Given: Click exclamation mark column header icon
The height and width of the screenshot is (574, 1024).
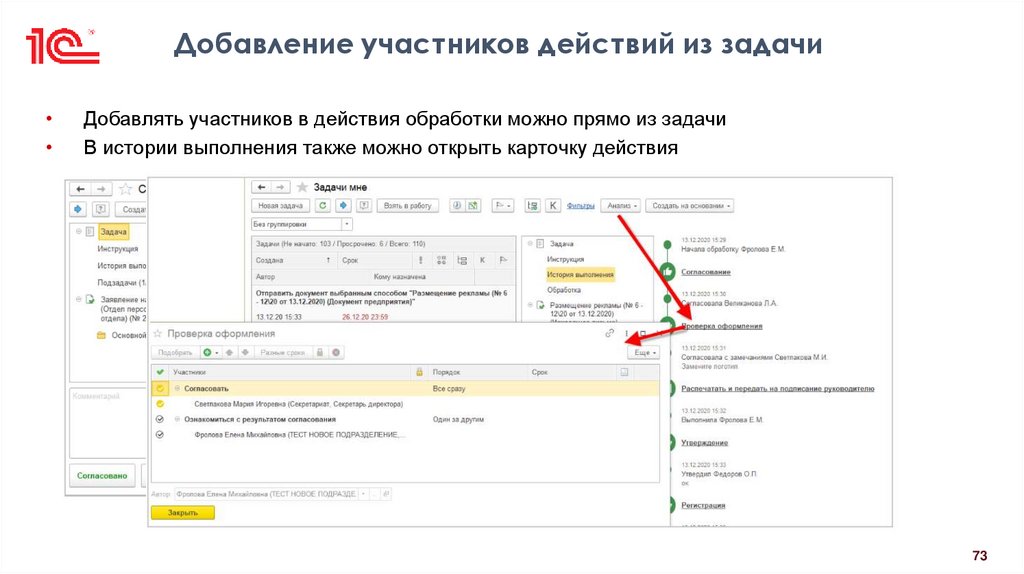Looking at the screenshot, I should tap(421, 260).
